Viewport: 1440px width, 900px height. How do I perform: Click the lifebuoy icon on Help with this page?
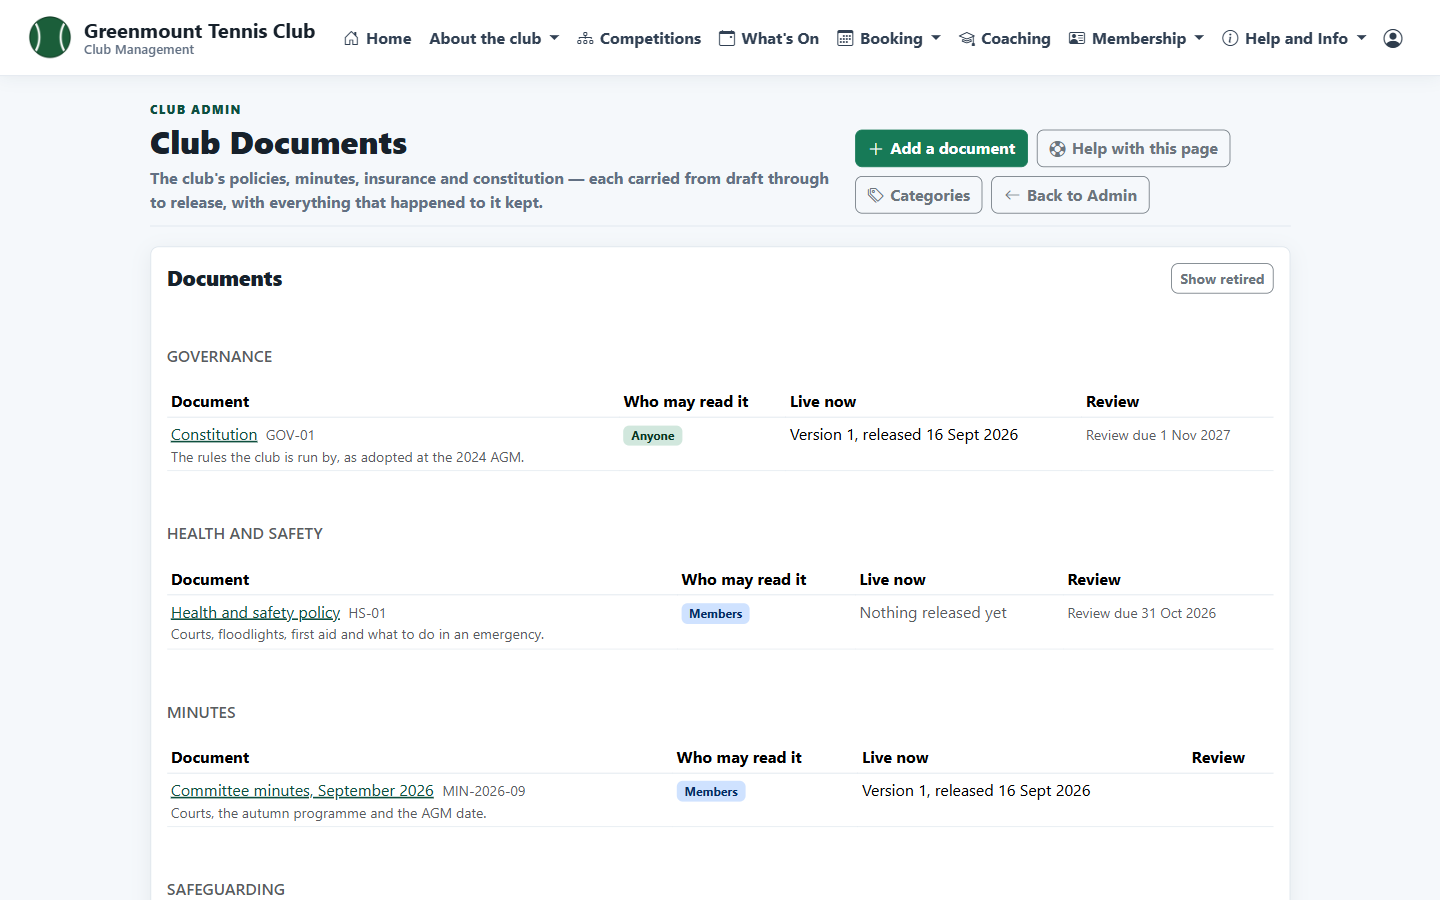click(1057, 149)
